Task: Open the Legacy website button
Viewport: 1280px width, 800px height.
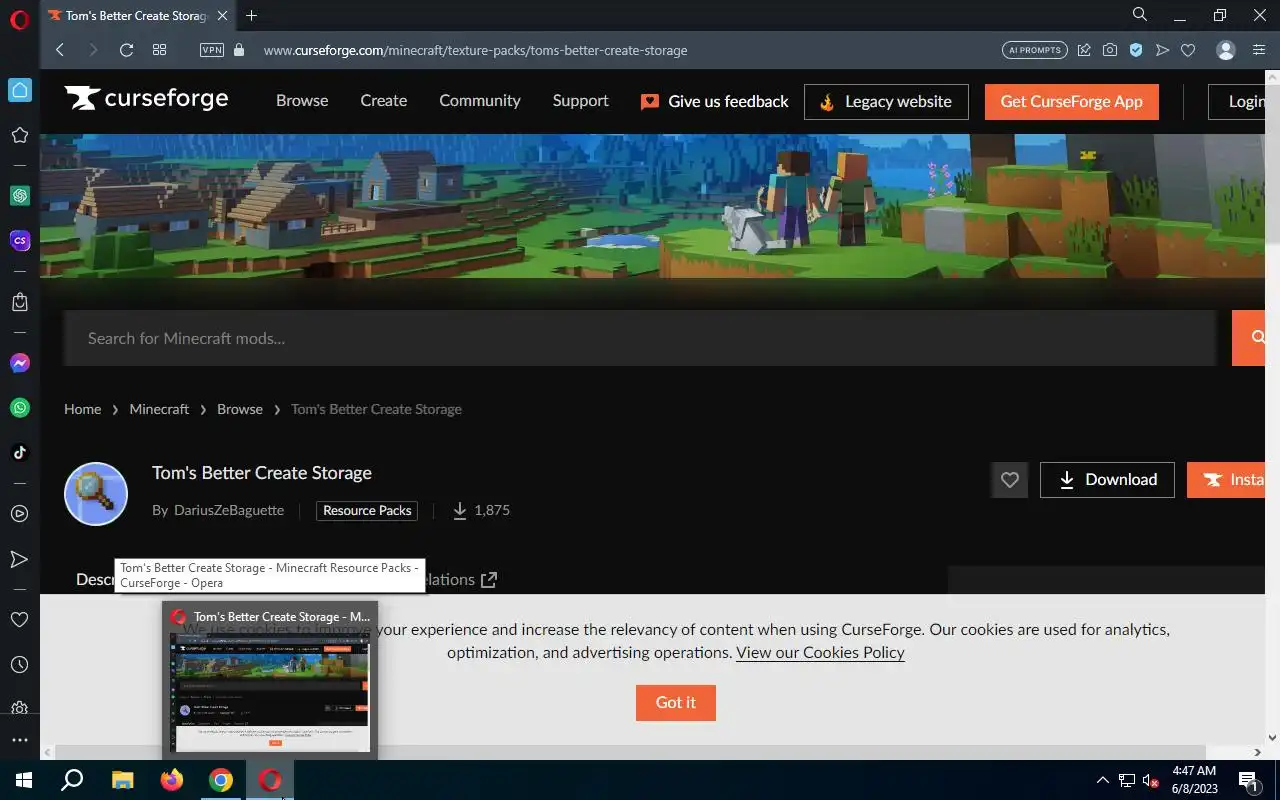Action: click(886, 102)
